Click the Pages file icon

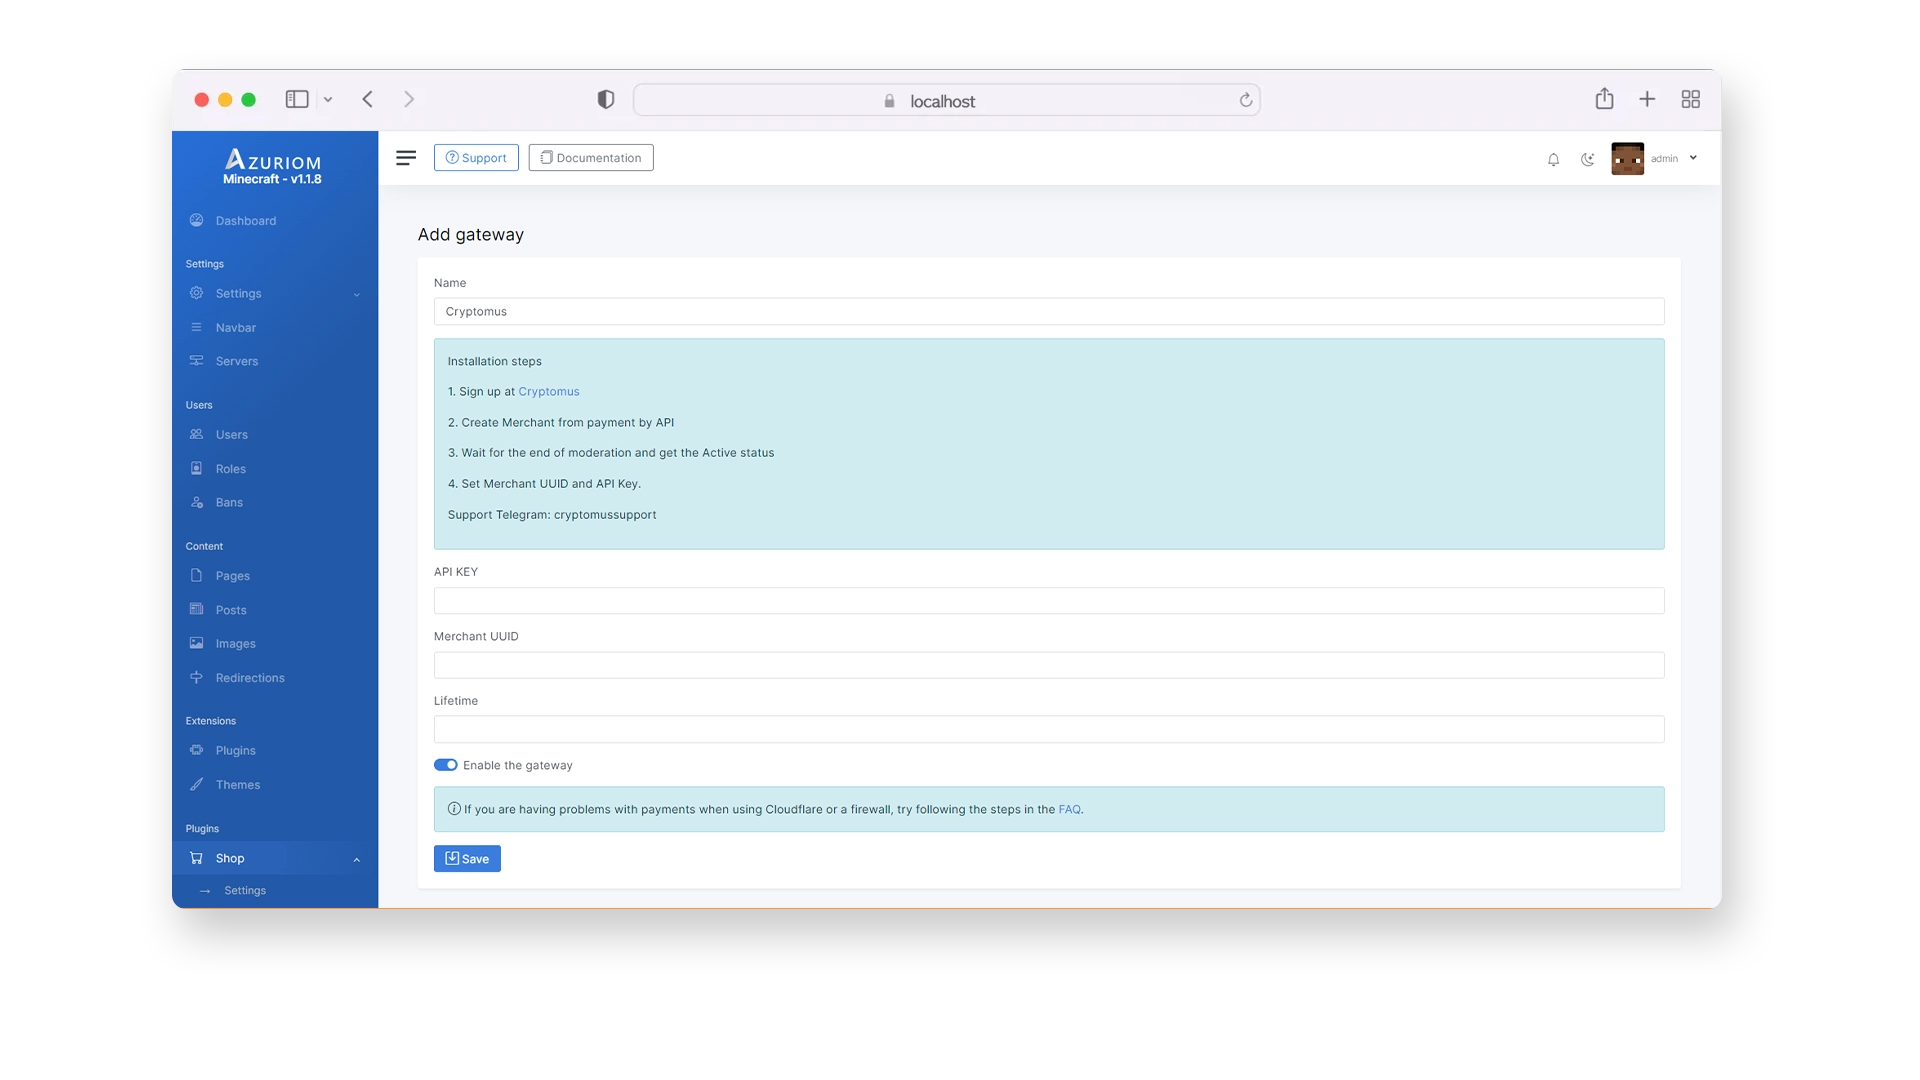(196, 575)
